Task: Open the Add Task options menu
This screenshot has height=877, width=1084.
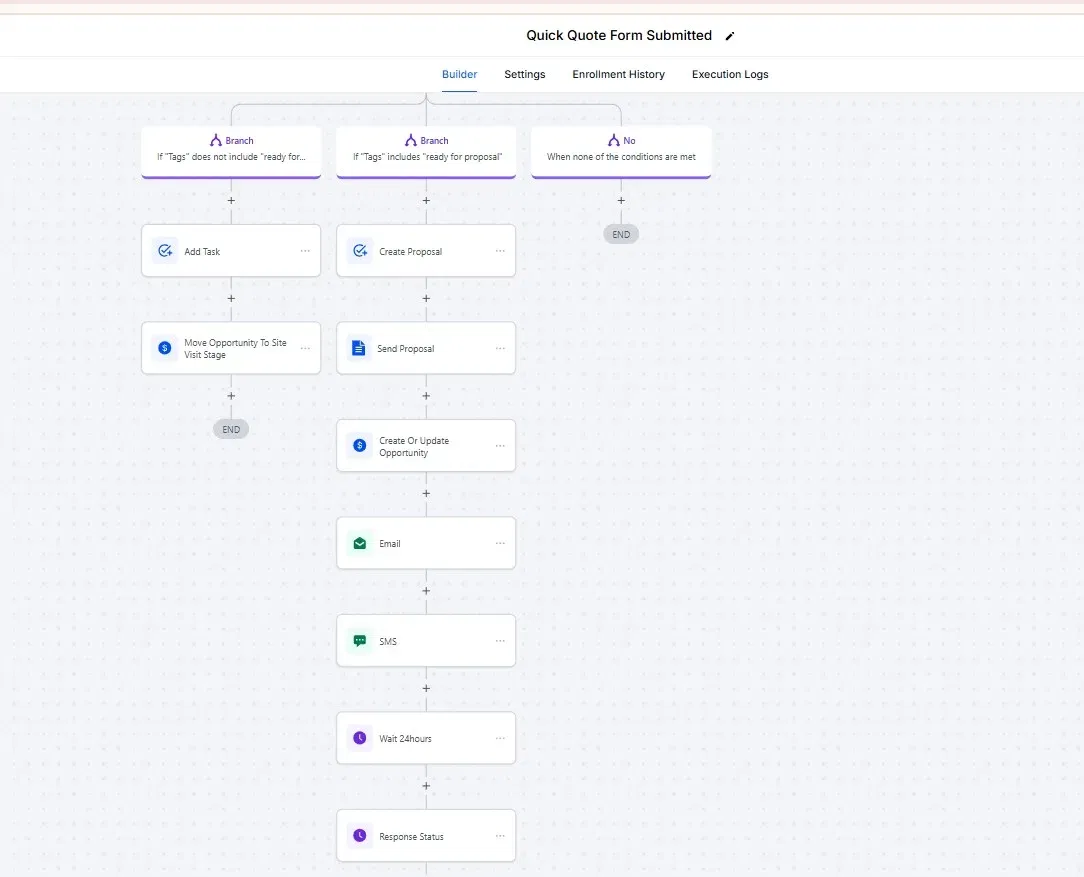Action: [305, 251]
